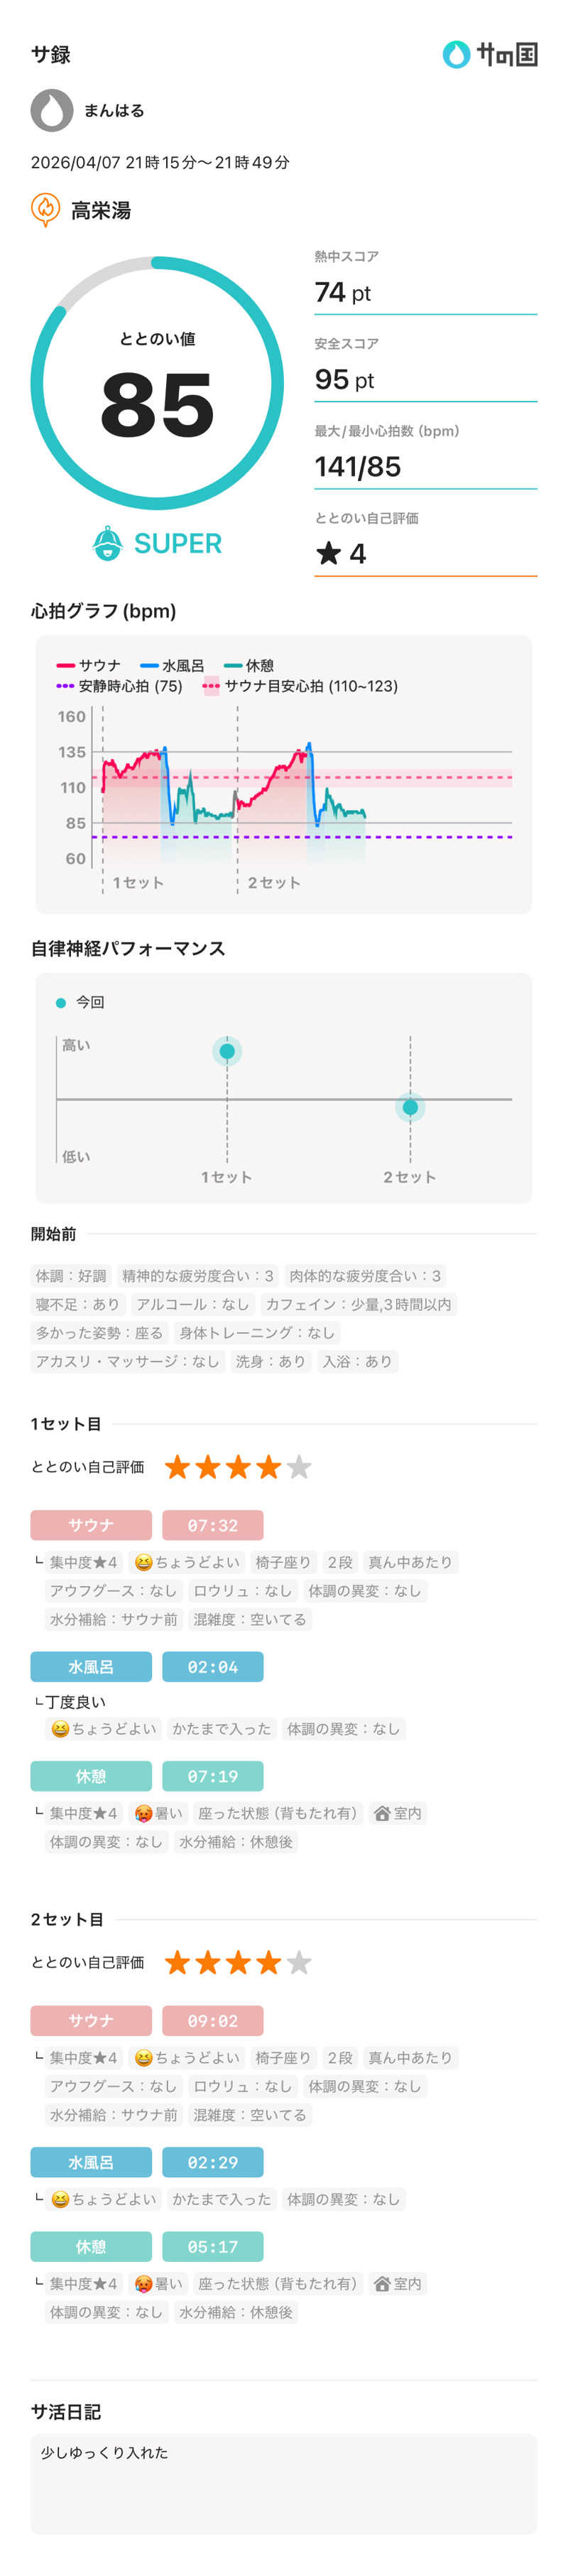This screenshot has width=568, height=2576.
Task: Click the first orange star in 2セット目 rating
Action: pyautogui.click(x=177, y=1962)
